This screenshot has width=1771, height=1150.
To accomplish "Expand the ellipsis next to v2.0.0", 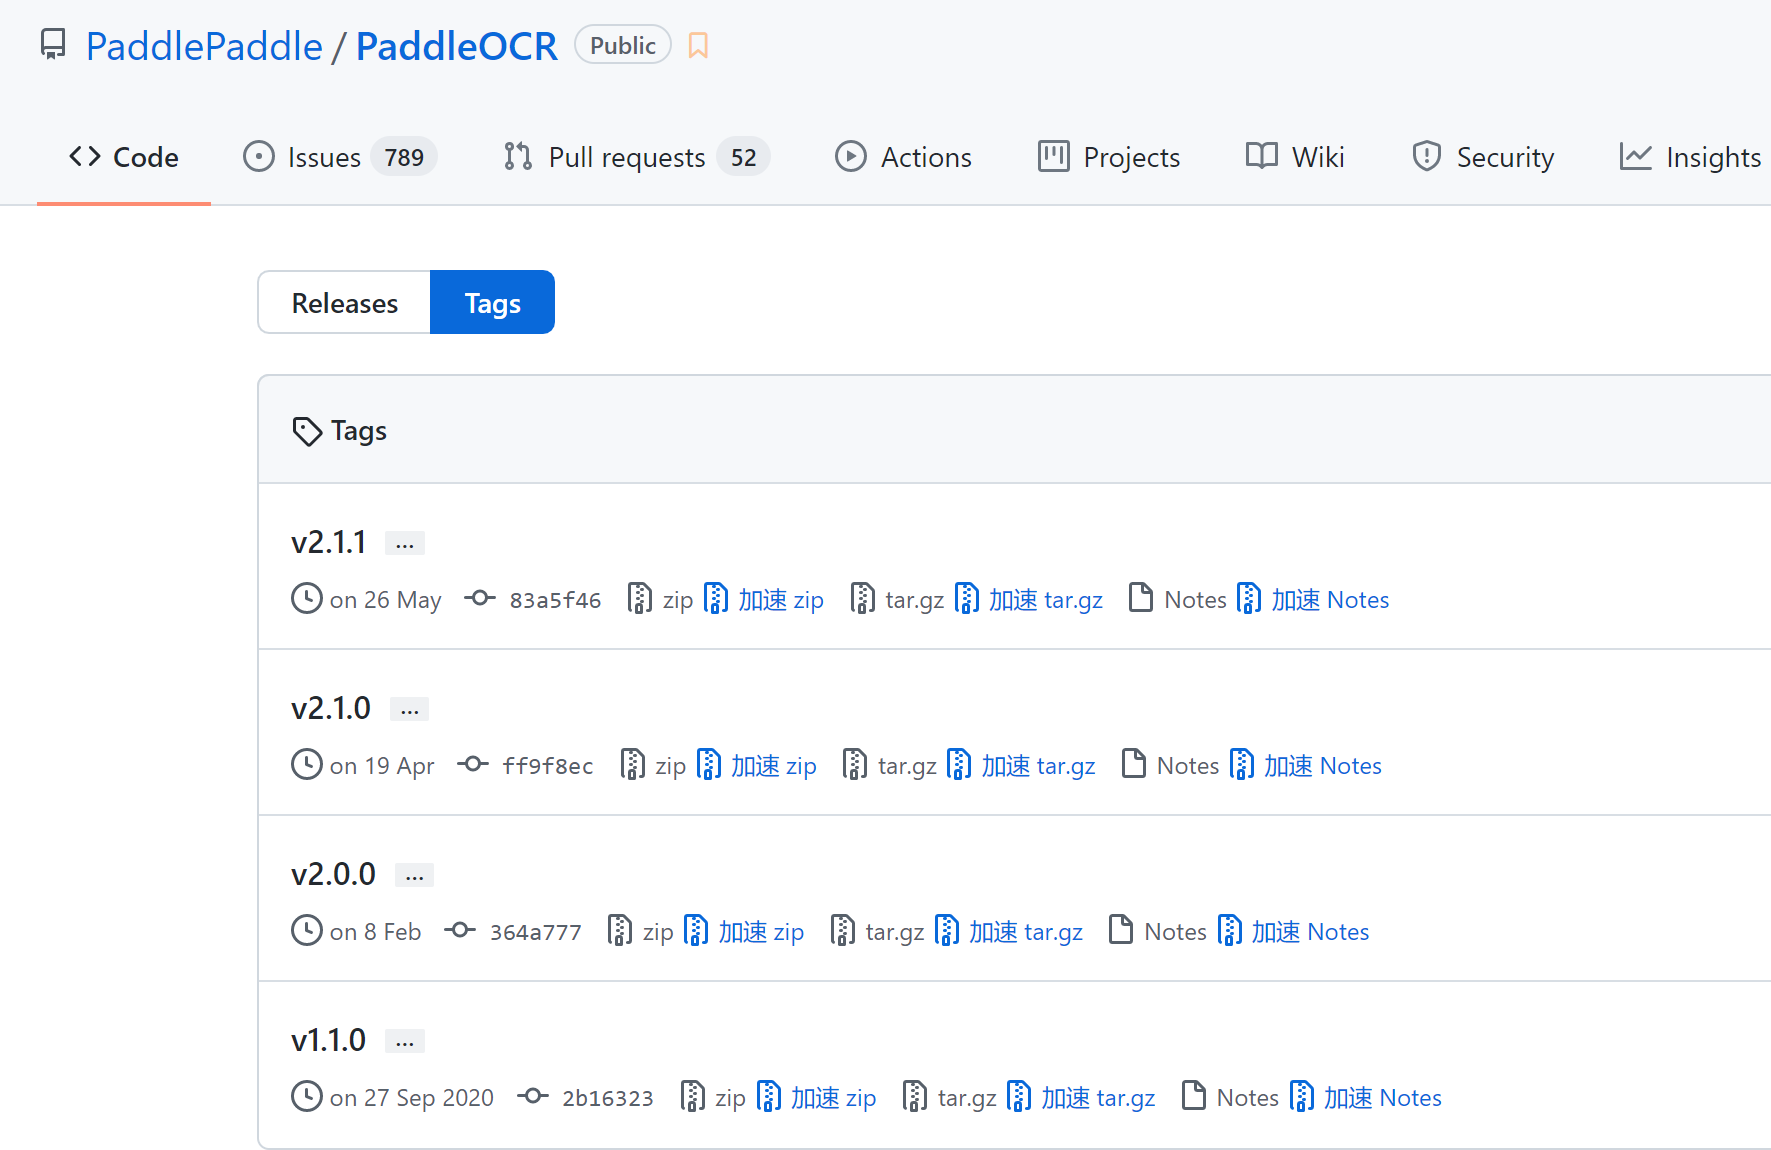I will click(x=415, y=875).
